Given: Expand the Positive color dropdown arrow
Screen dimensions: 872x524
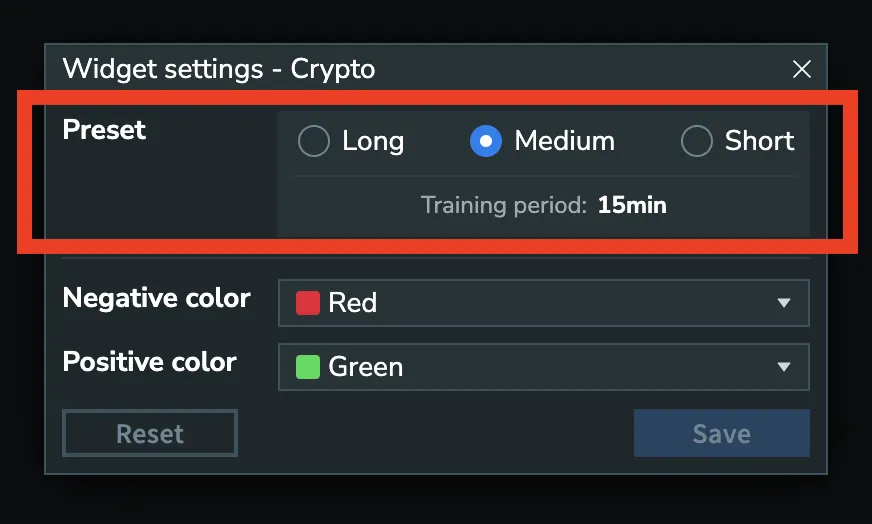Looking at the screenshot, I should [x=784, y=367].
